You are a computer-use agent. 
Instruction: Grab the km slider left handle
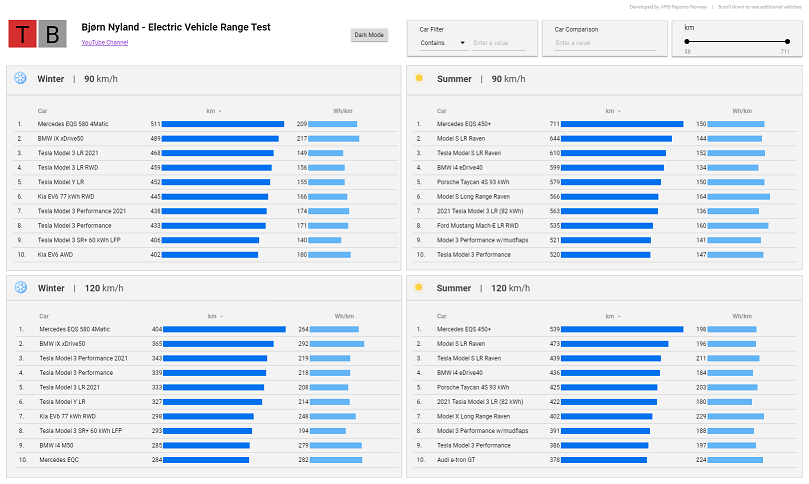click(x=687, y=41)
